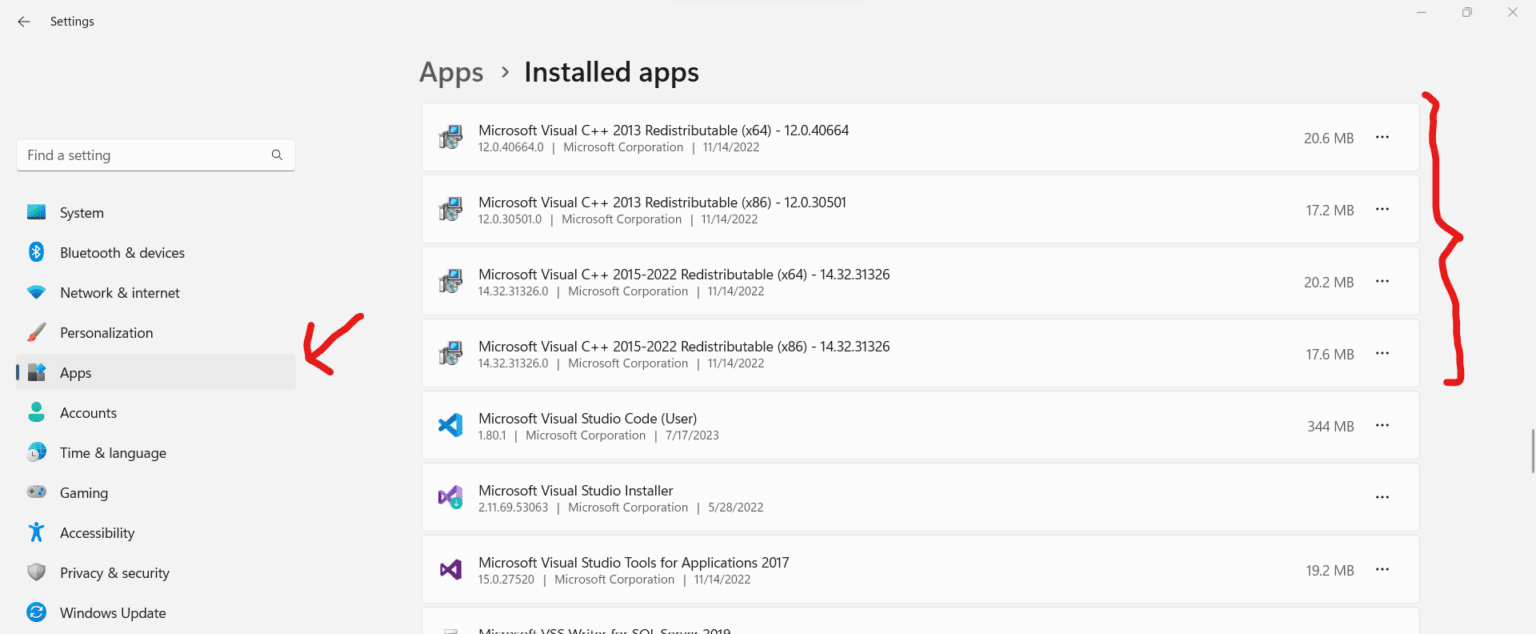Click the Privacy & security shield icon

[37, 573]
